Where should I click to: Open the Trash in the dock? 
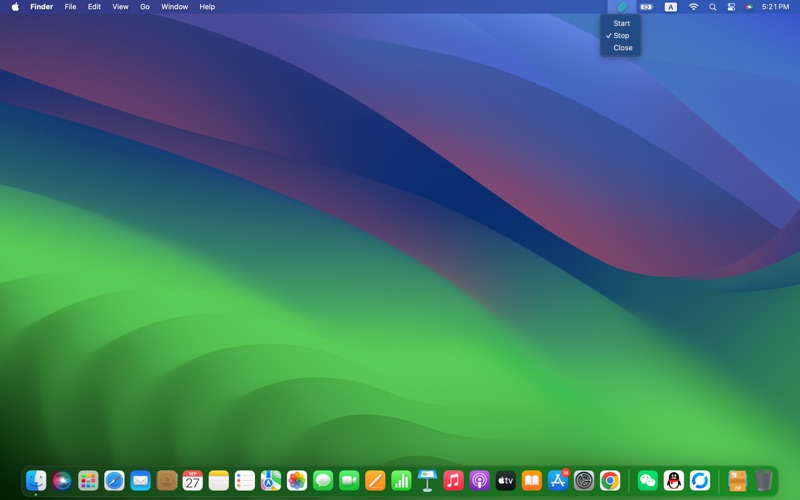(x=764, y=481)
